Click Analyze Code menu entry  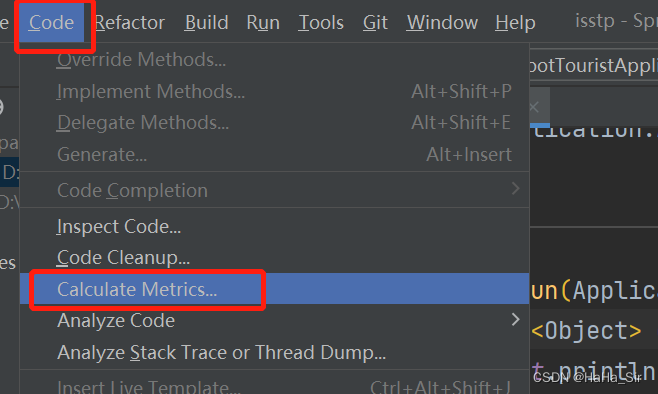[x=274, y=321]
